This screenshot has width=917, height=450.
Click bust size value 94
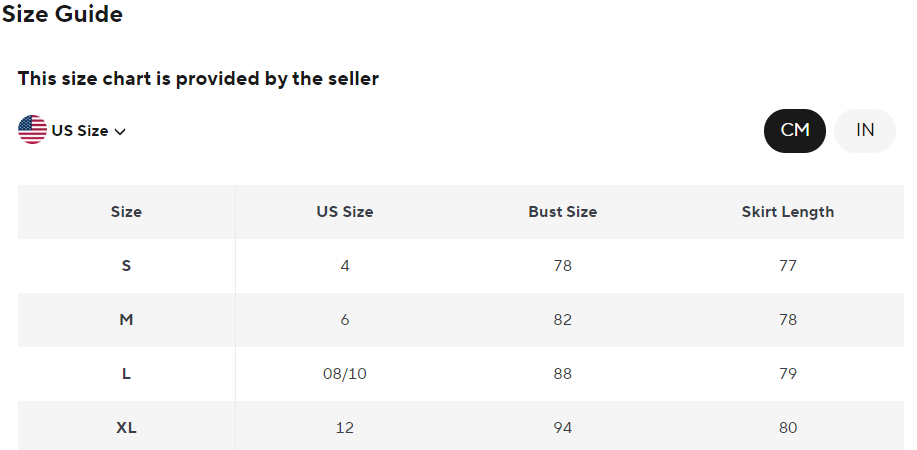(563, 428)
